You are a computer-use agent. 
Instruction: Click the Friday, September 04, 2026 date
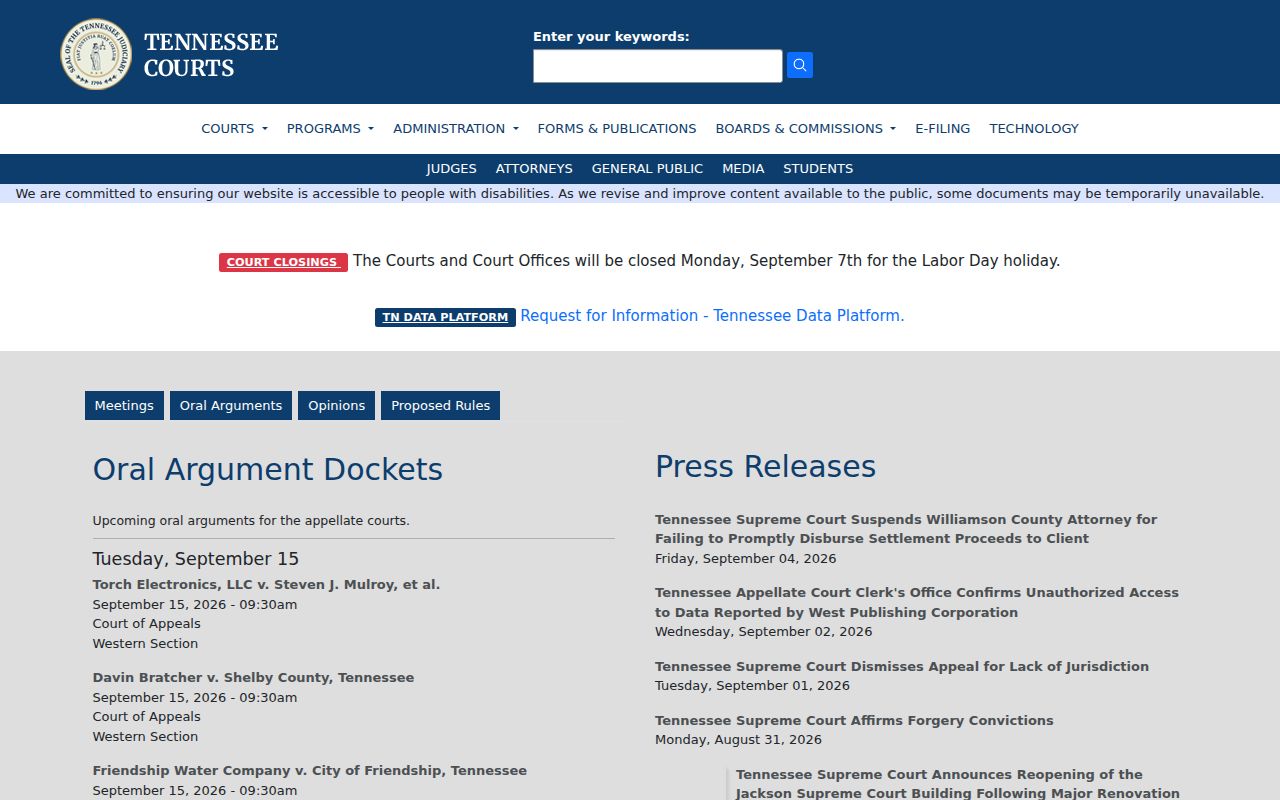point(746,558)
